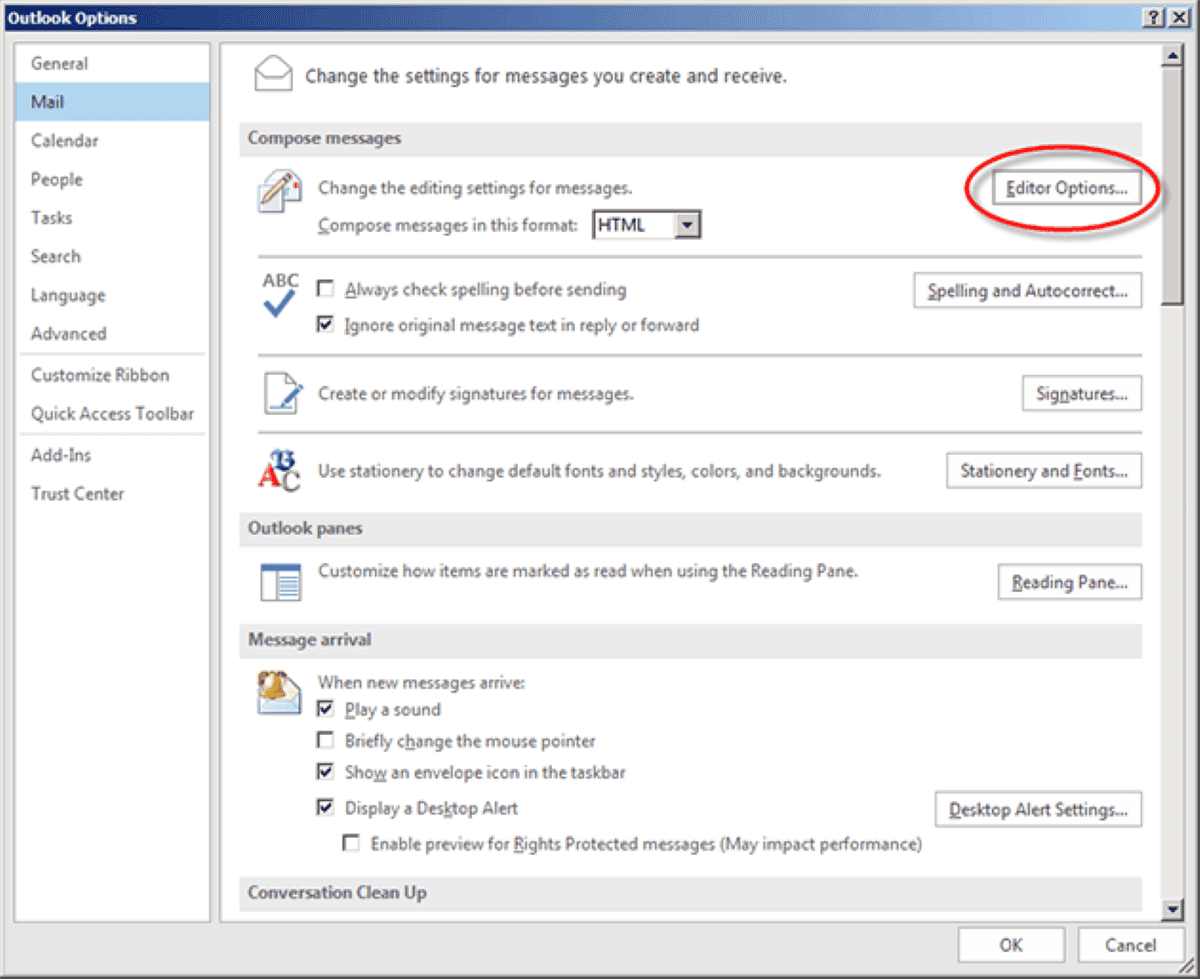The width and height of the screenshot is (1200, 979).
Task: Open the People options category
Action: click(112, 179)
